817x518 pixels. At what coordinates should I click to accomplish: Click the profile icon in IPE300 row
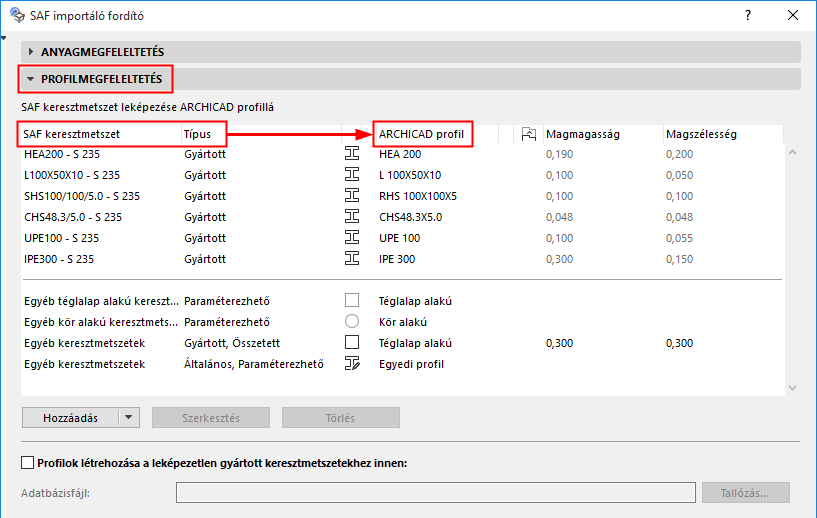[352, 258]
